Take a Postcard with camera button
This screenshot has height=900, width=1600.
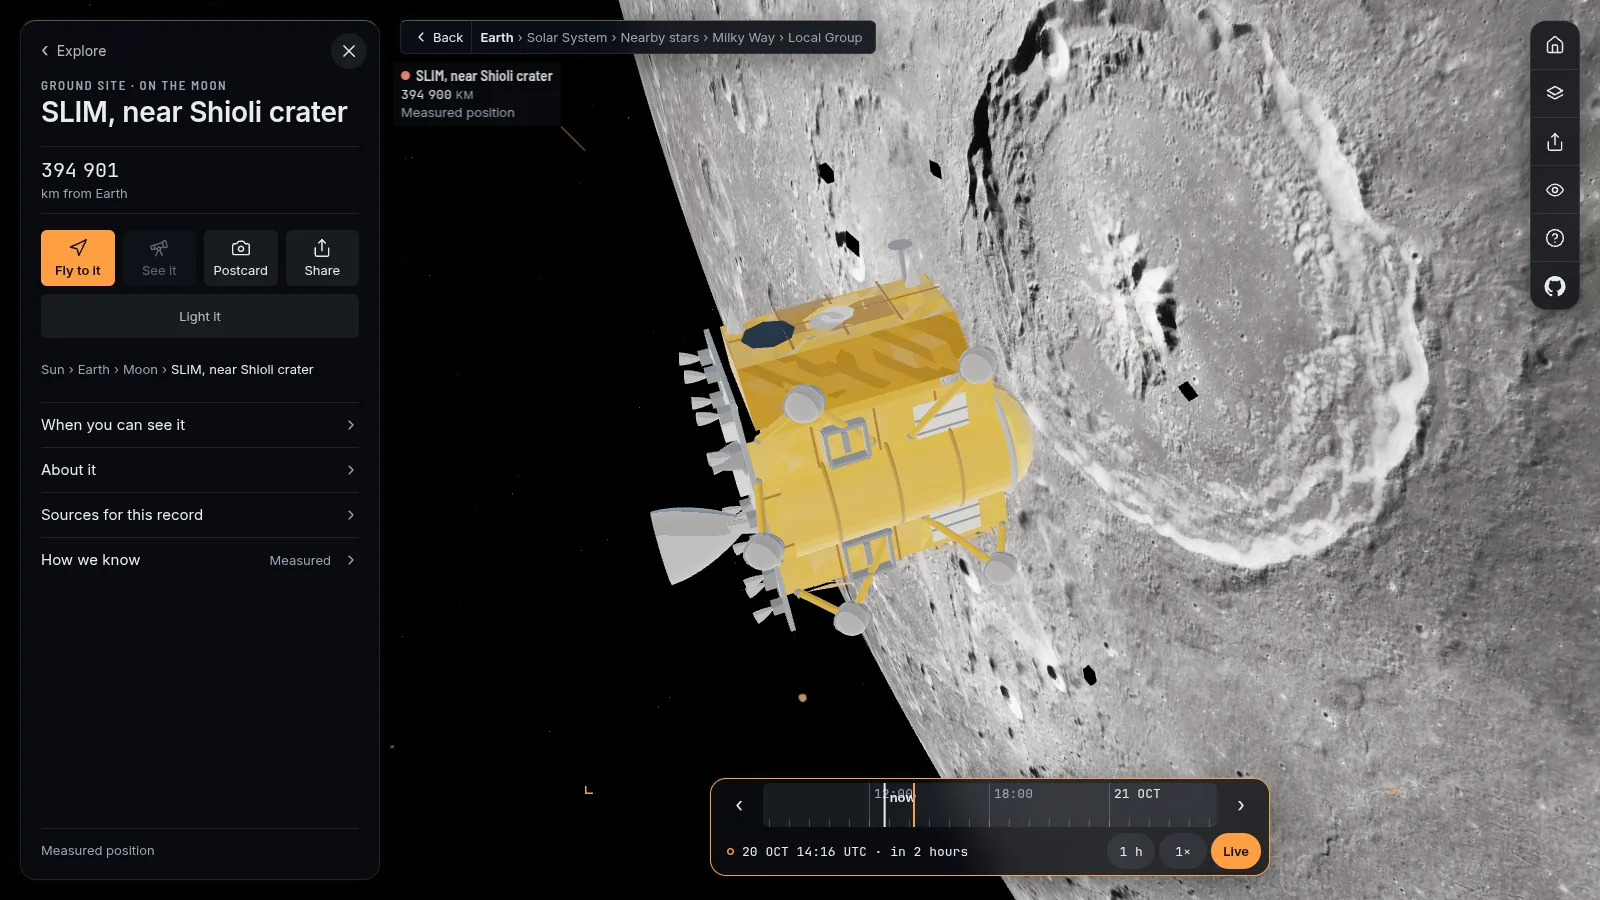(x=241, y=258)
